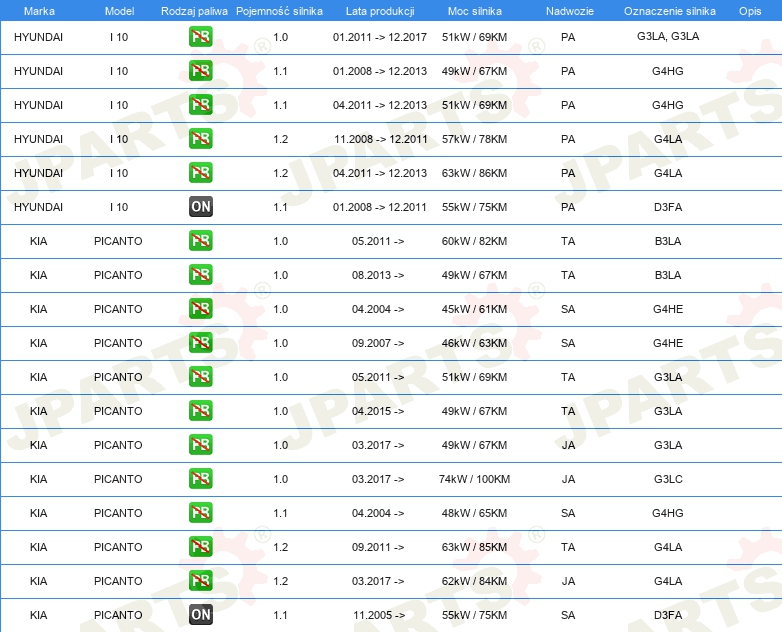Click body code JA in the G3LC row

[x=568, y=479]
